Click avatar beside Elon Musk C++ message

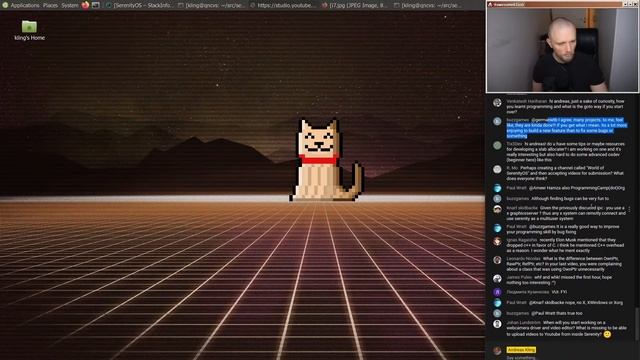[x=497, y=241]
